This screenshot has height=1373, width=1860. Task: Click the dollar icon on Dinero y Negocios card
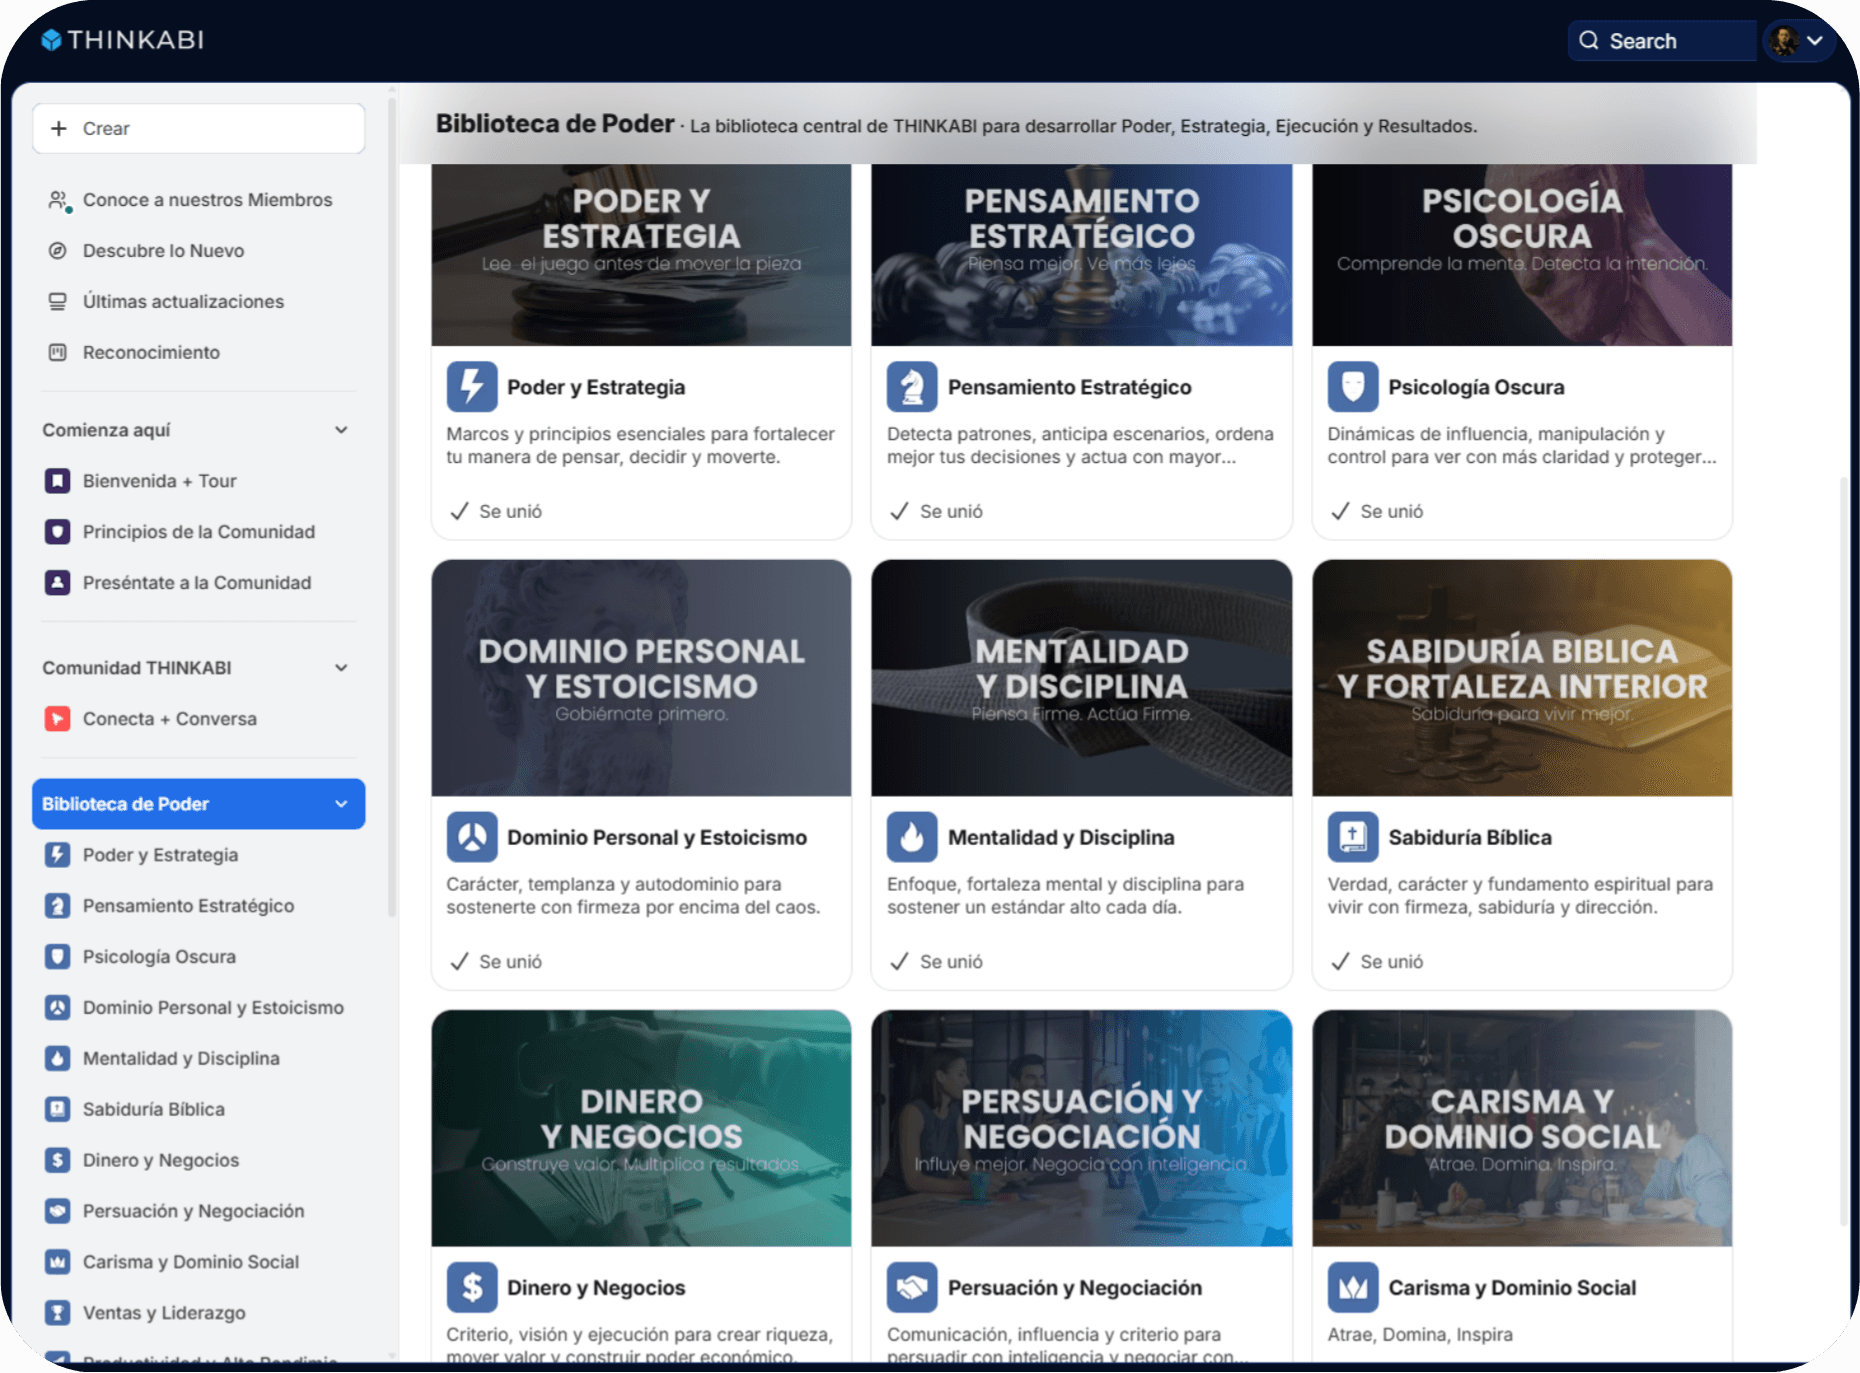pos(472,1287)
